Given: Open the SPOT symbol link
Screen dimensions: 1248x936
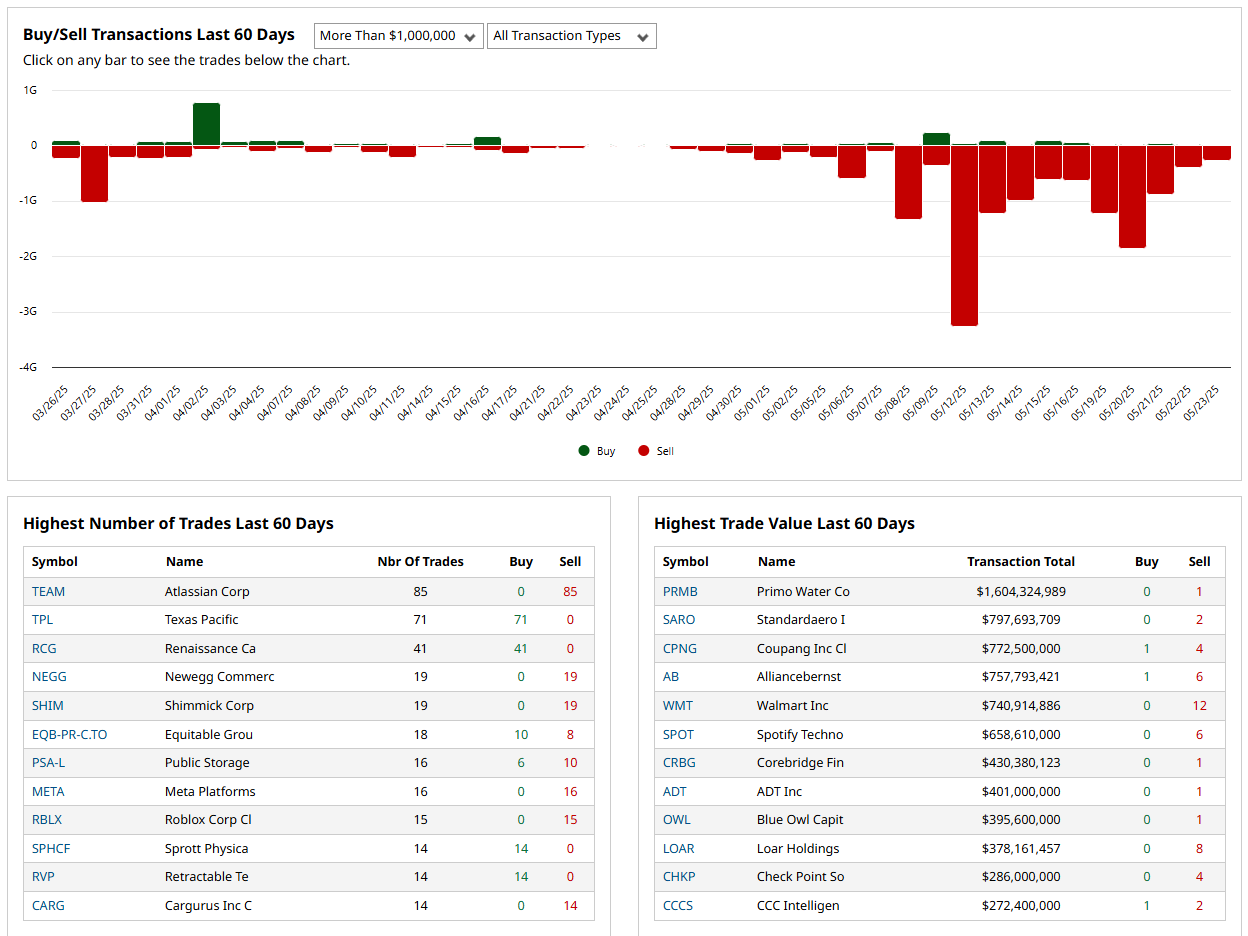Looking at the screenshot, I should (678, 734).
